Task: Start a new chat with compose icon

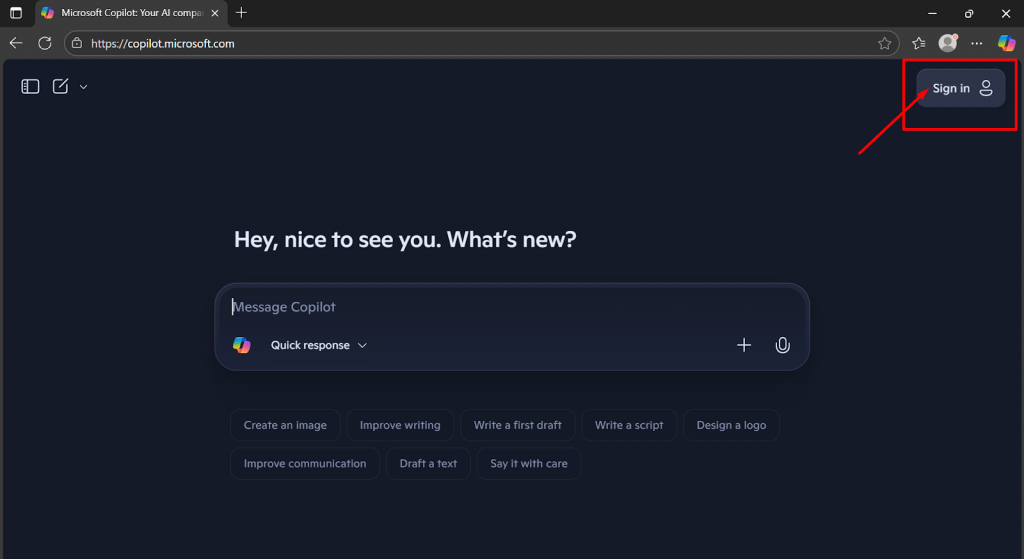Action: [60, 86]
